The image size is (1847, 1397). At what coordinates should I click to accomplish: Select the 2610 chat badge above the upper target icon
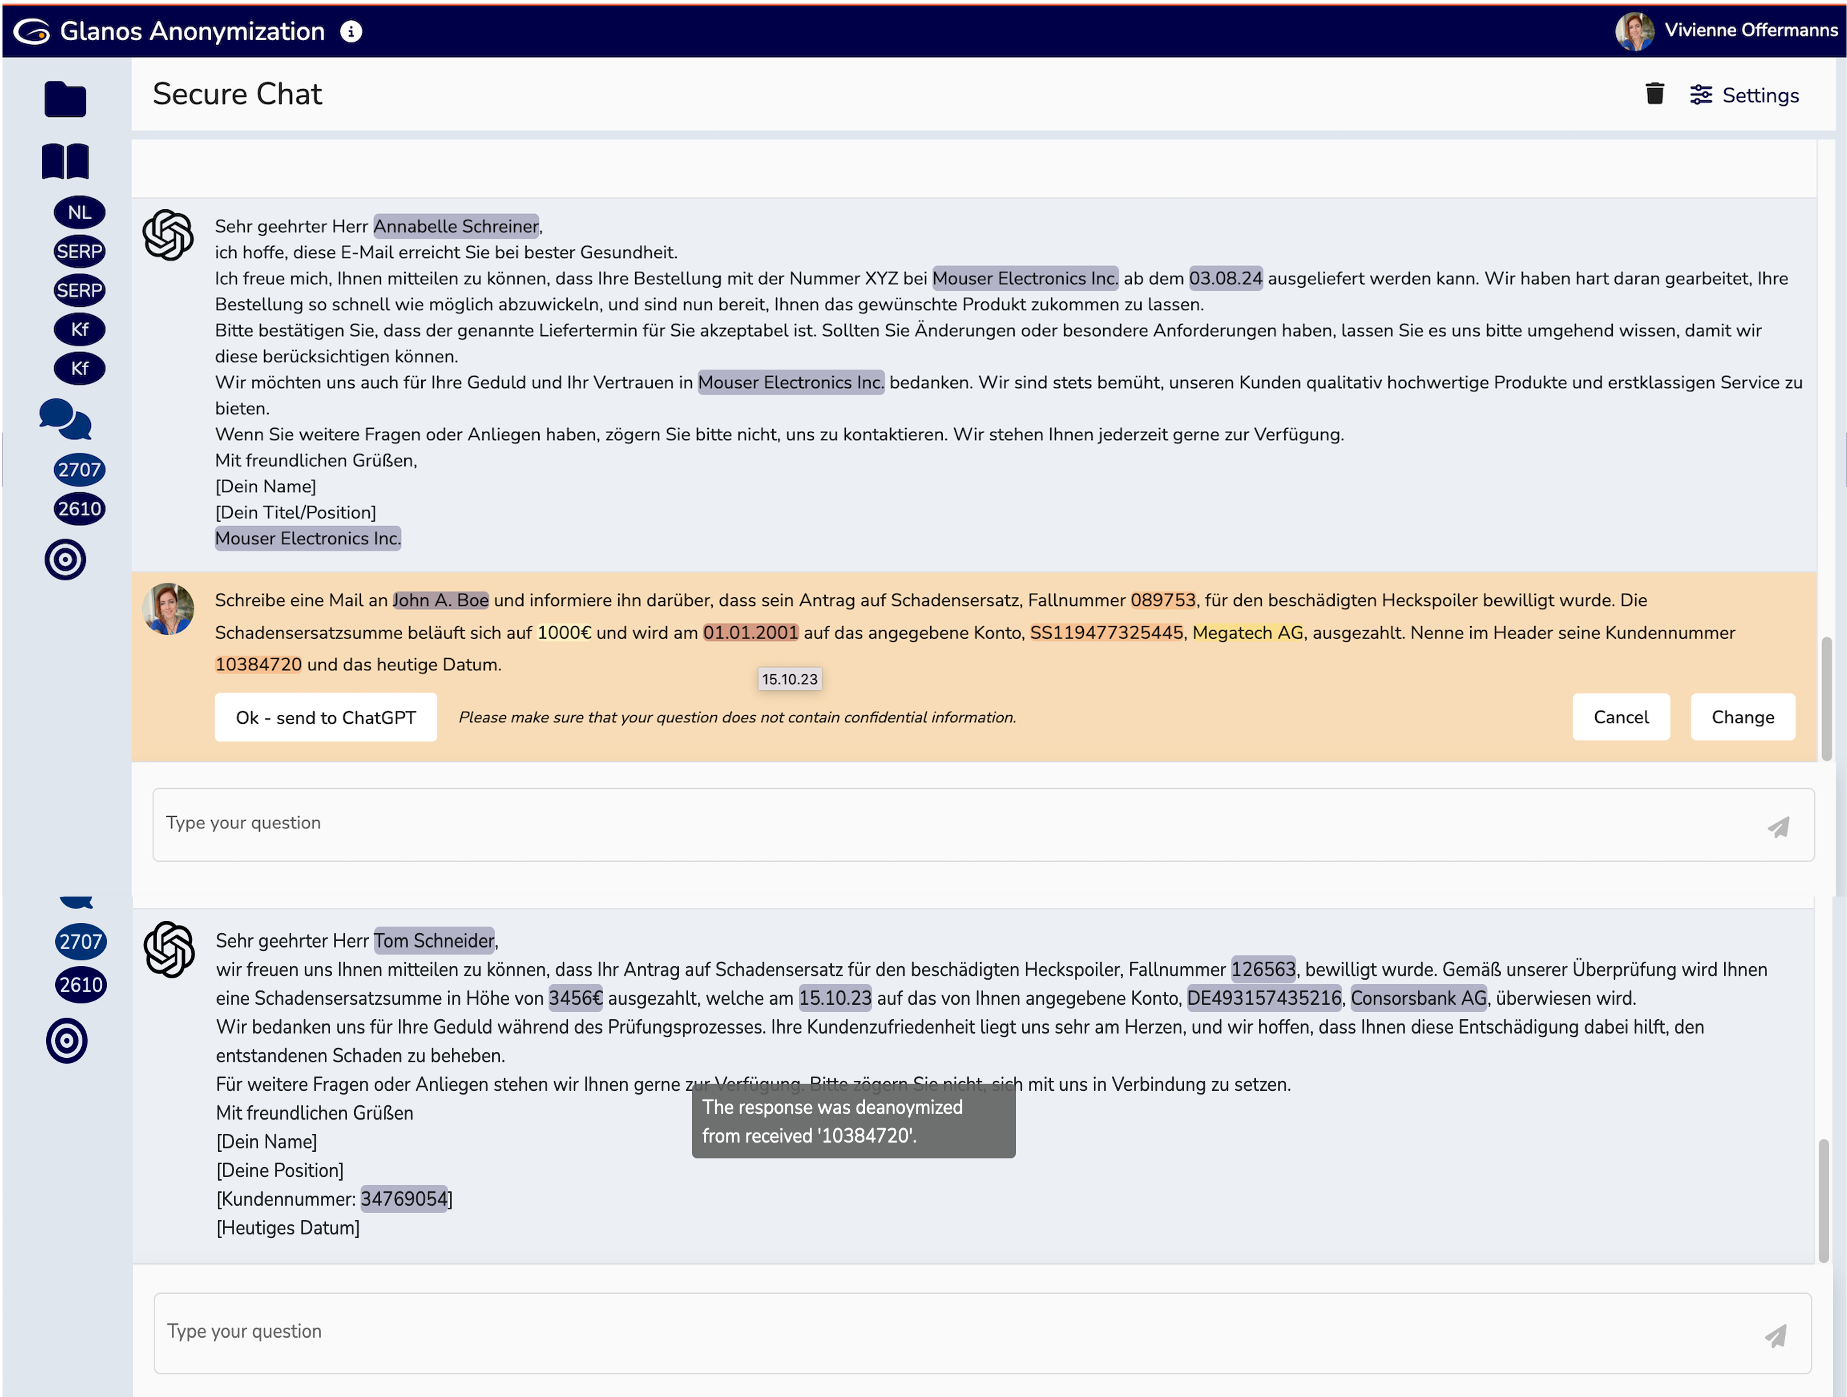click(x=80, y=509)
